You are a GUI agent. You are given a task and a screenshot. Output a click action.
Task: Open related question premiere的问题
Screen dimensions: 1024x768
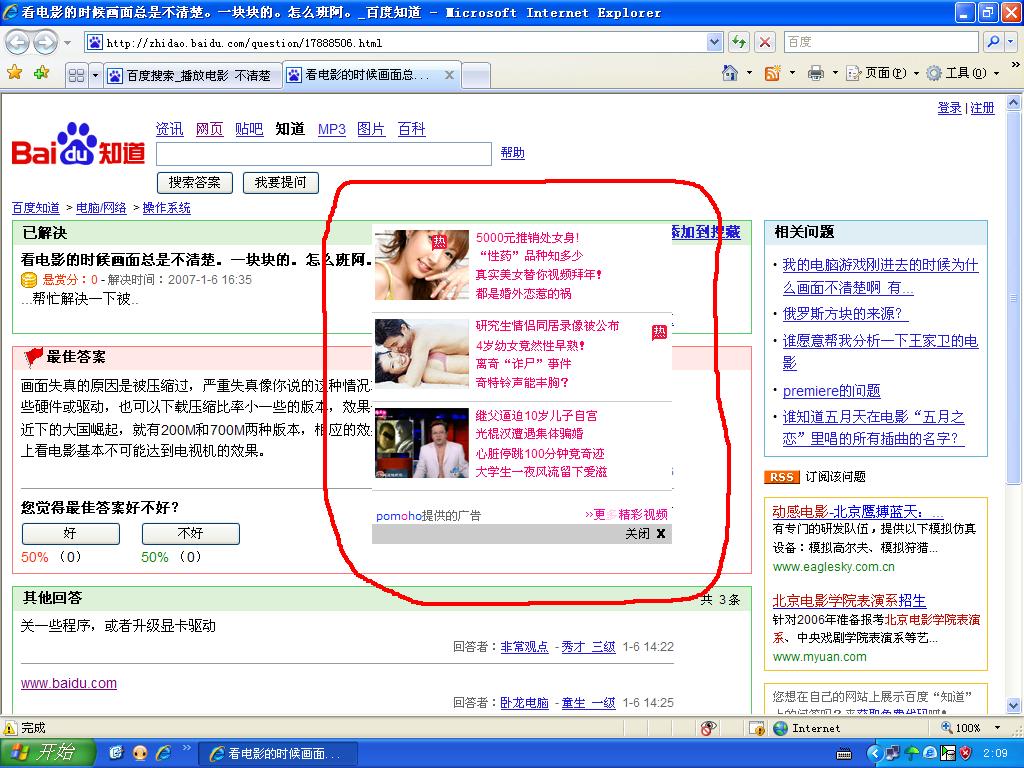click(x=831, y=391)
